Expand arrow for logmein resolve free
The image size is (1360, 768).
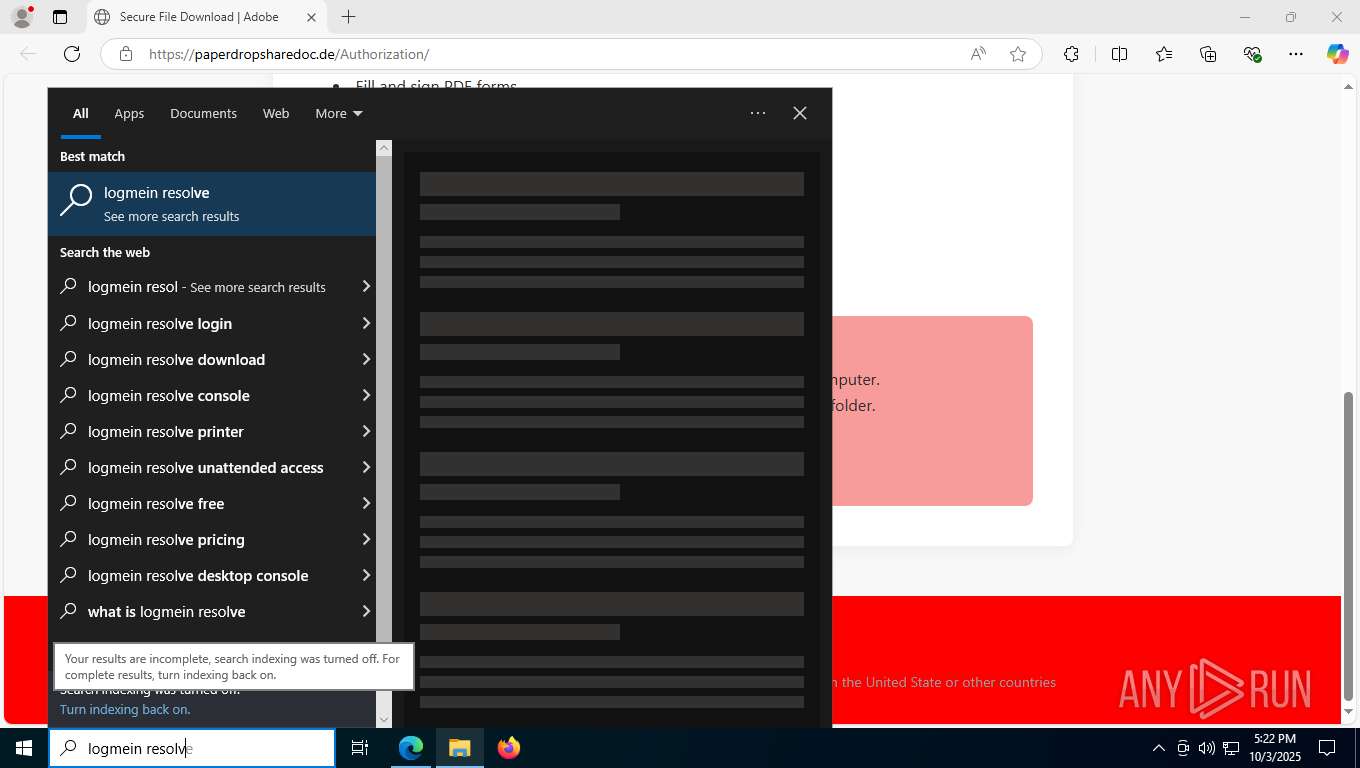[366, 503]
